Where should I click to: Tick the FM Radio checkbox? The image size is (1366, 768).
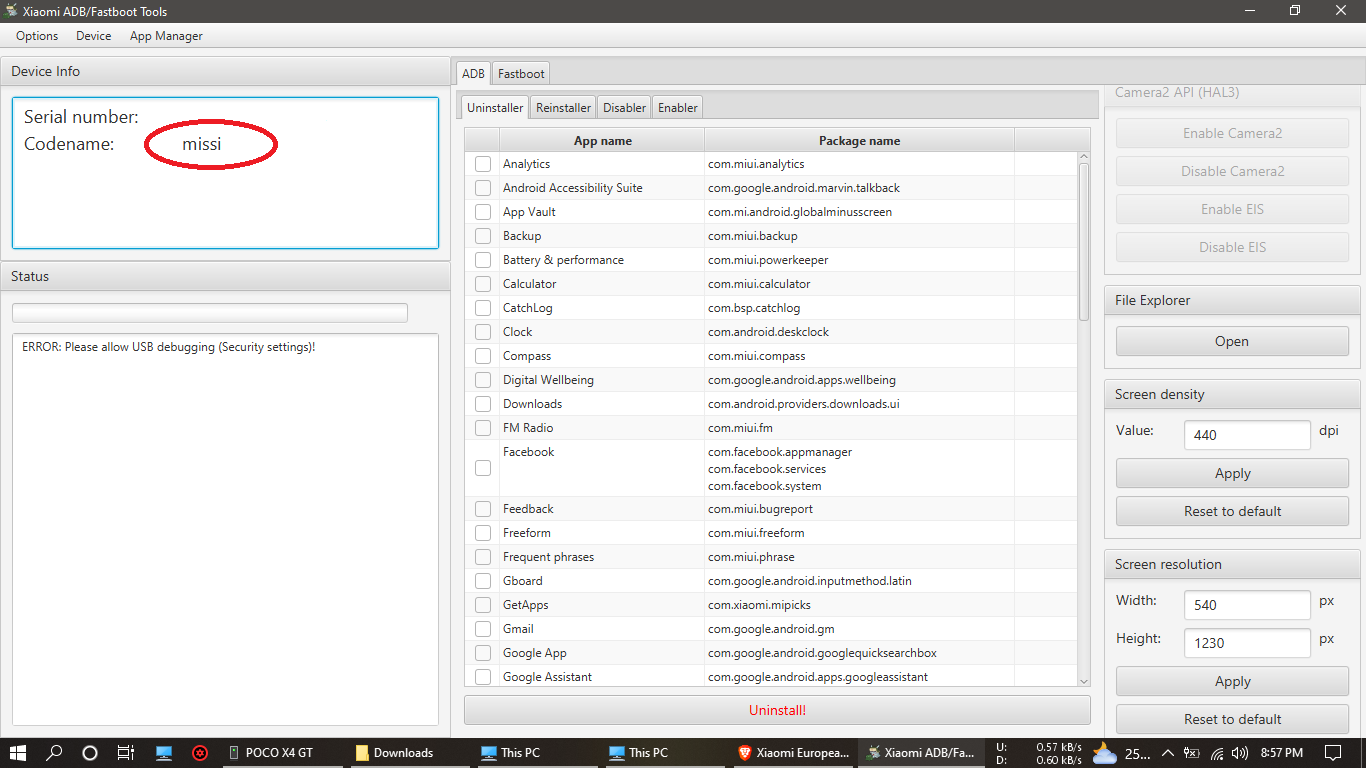pos(483,428)
